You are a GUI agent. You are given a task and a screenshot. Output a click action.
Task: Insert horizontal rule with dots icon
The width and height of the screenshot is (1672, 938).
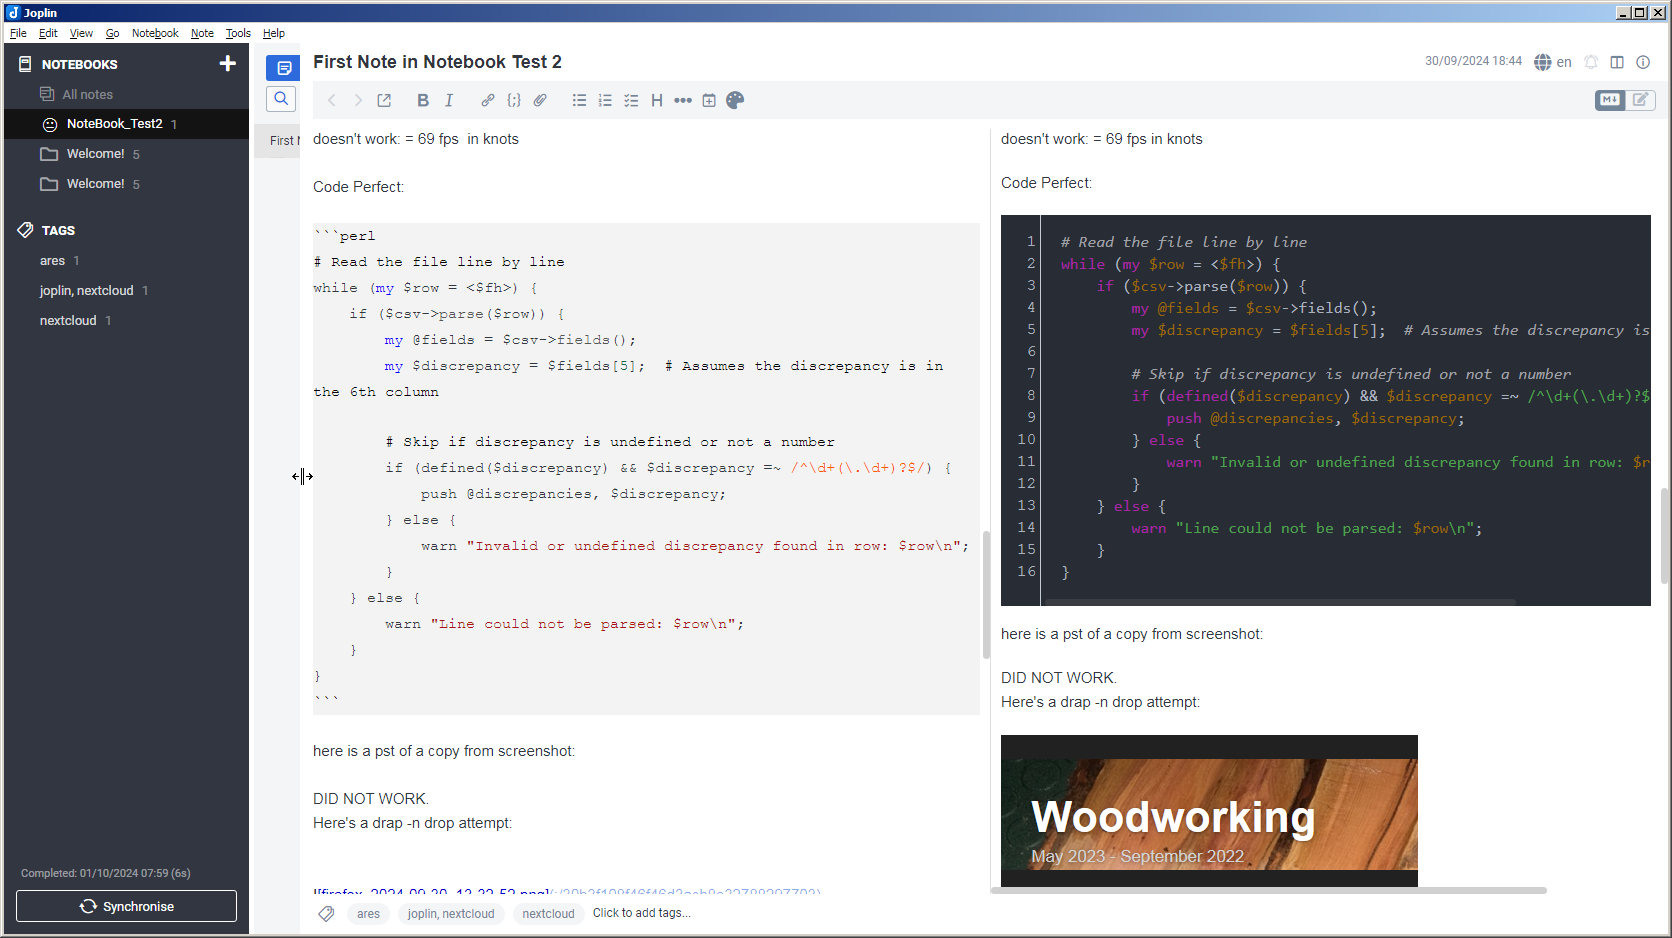683,100
